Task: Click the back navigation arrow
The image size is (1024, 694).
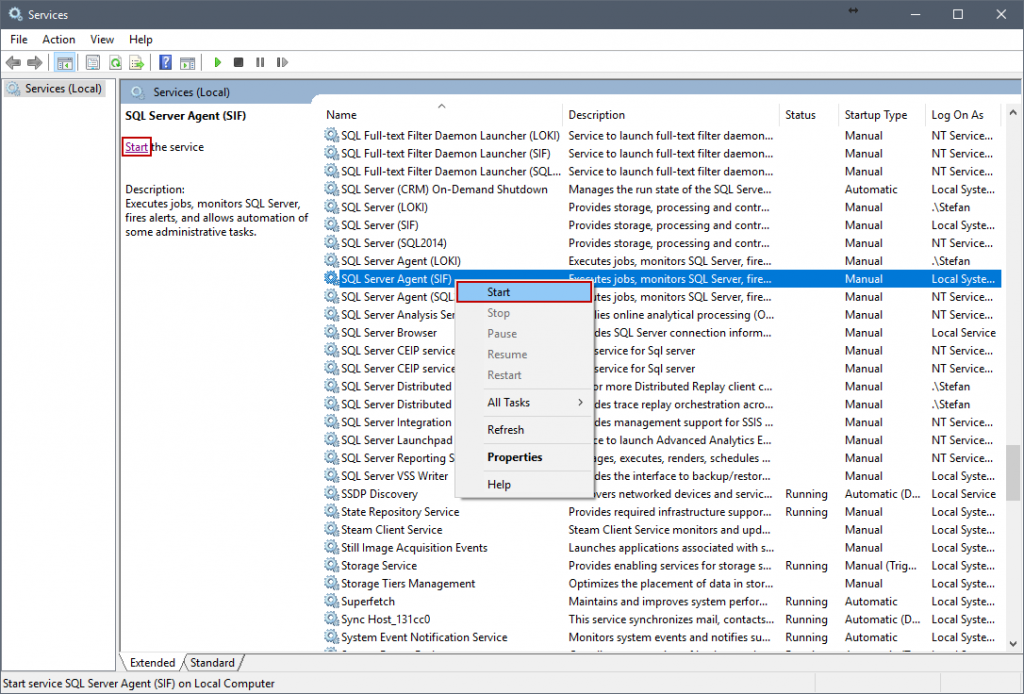Action: 14,62
